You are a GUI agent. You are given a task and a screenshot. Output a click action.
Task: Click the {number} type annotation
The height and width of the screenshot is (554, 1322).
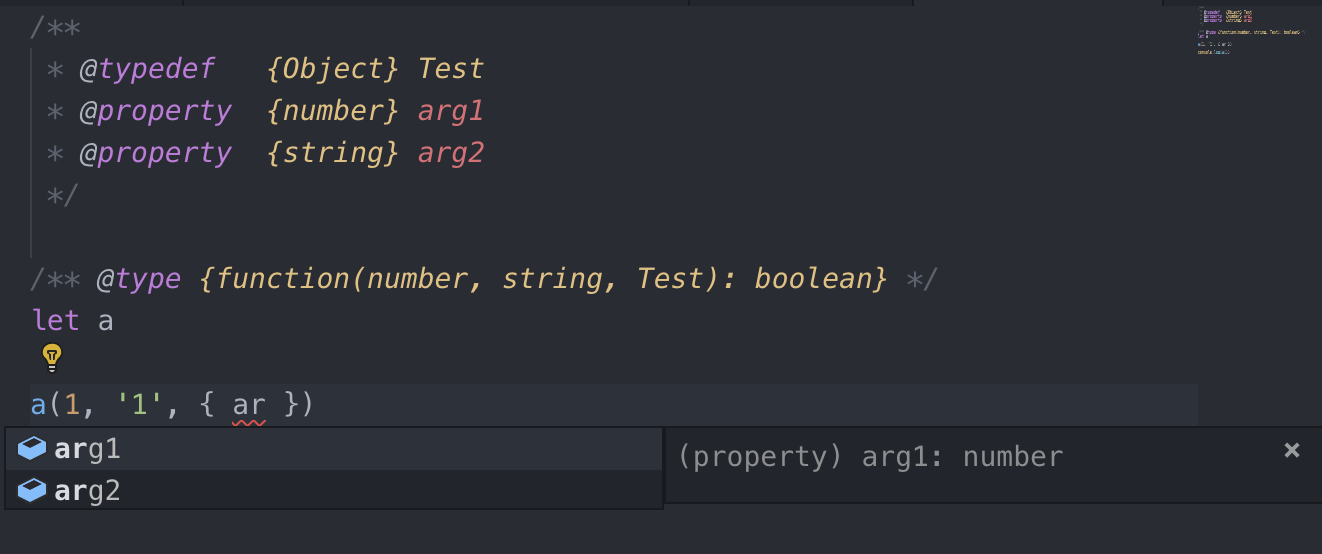tap(334, 111)
